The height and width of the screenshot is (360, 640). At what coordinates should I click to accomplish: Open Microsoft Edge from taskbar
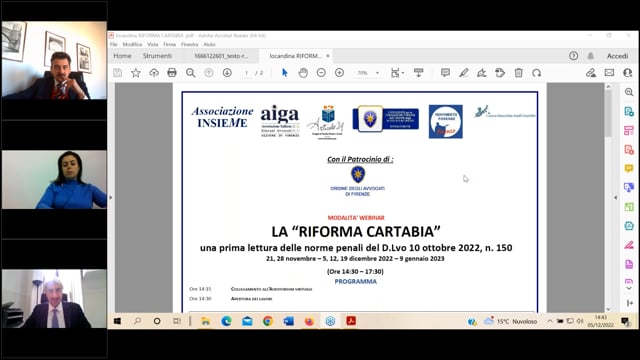coord(226,321)
